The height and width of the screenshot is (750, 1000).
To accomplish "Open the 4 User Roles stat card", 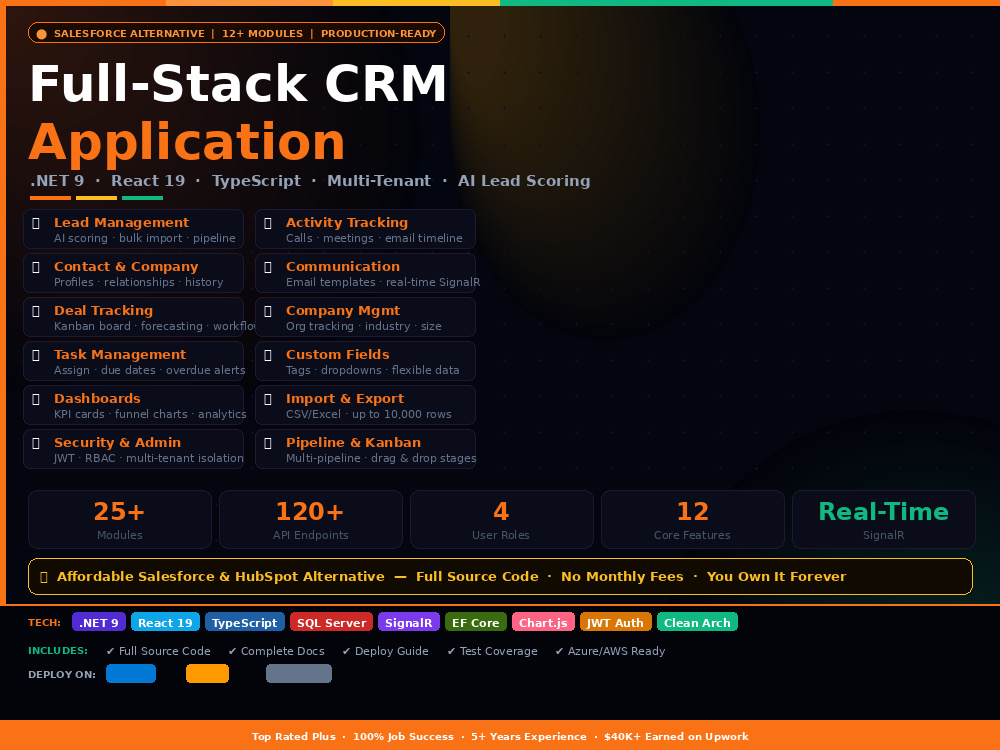I will (501, 519).
